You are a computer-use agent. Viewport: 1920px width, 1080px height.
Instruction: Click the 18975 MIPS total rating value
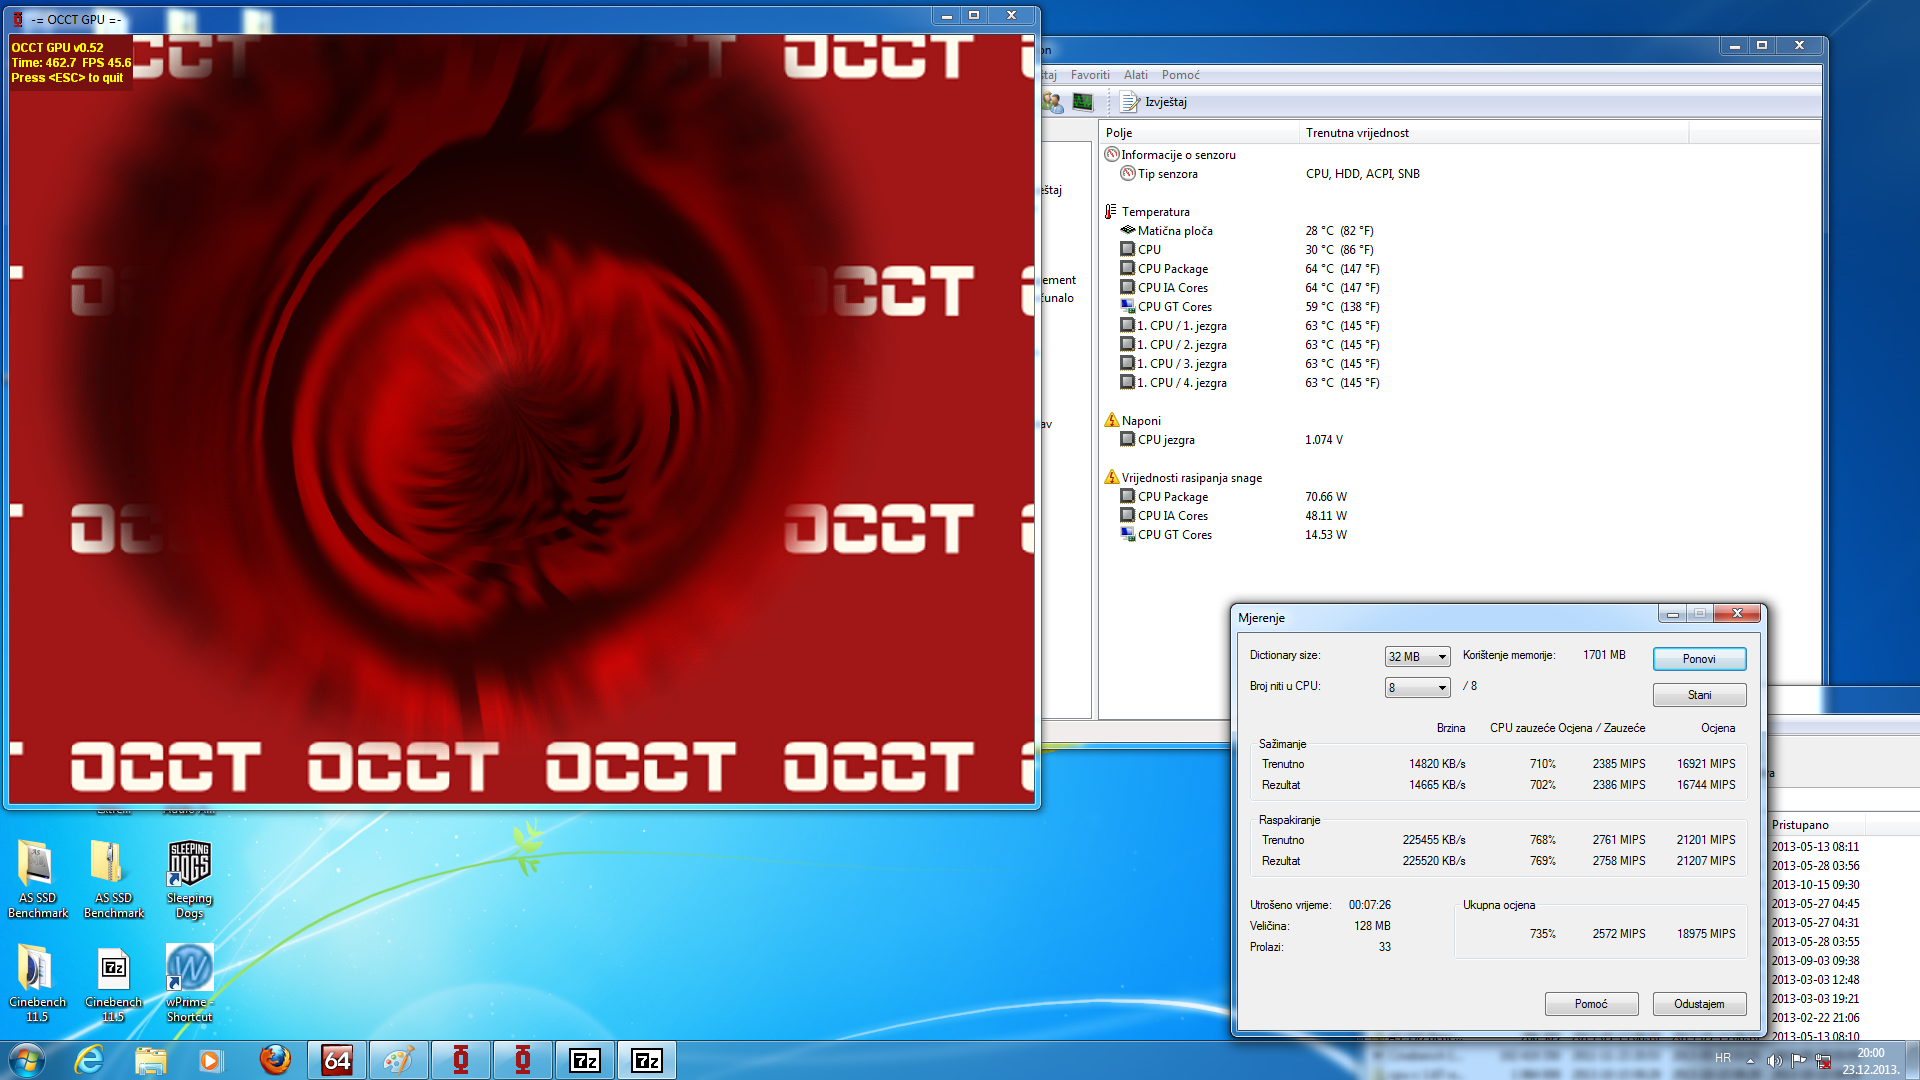(1706, 934)
